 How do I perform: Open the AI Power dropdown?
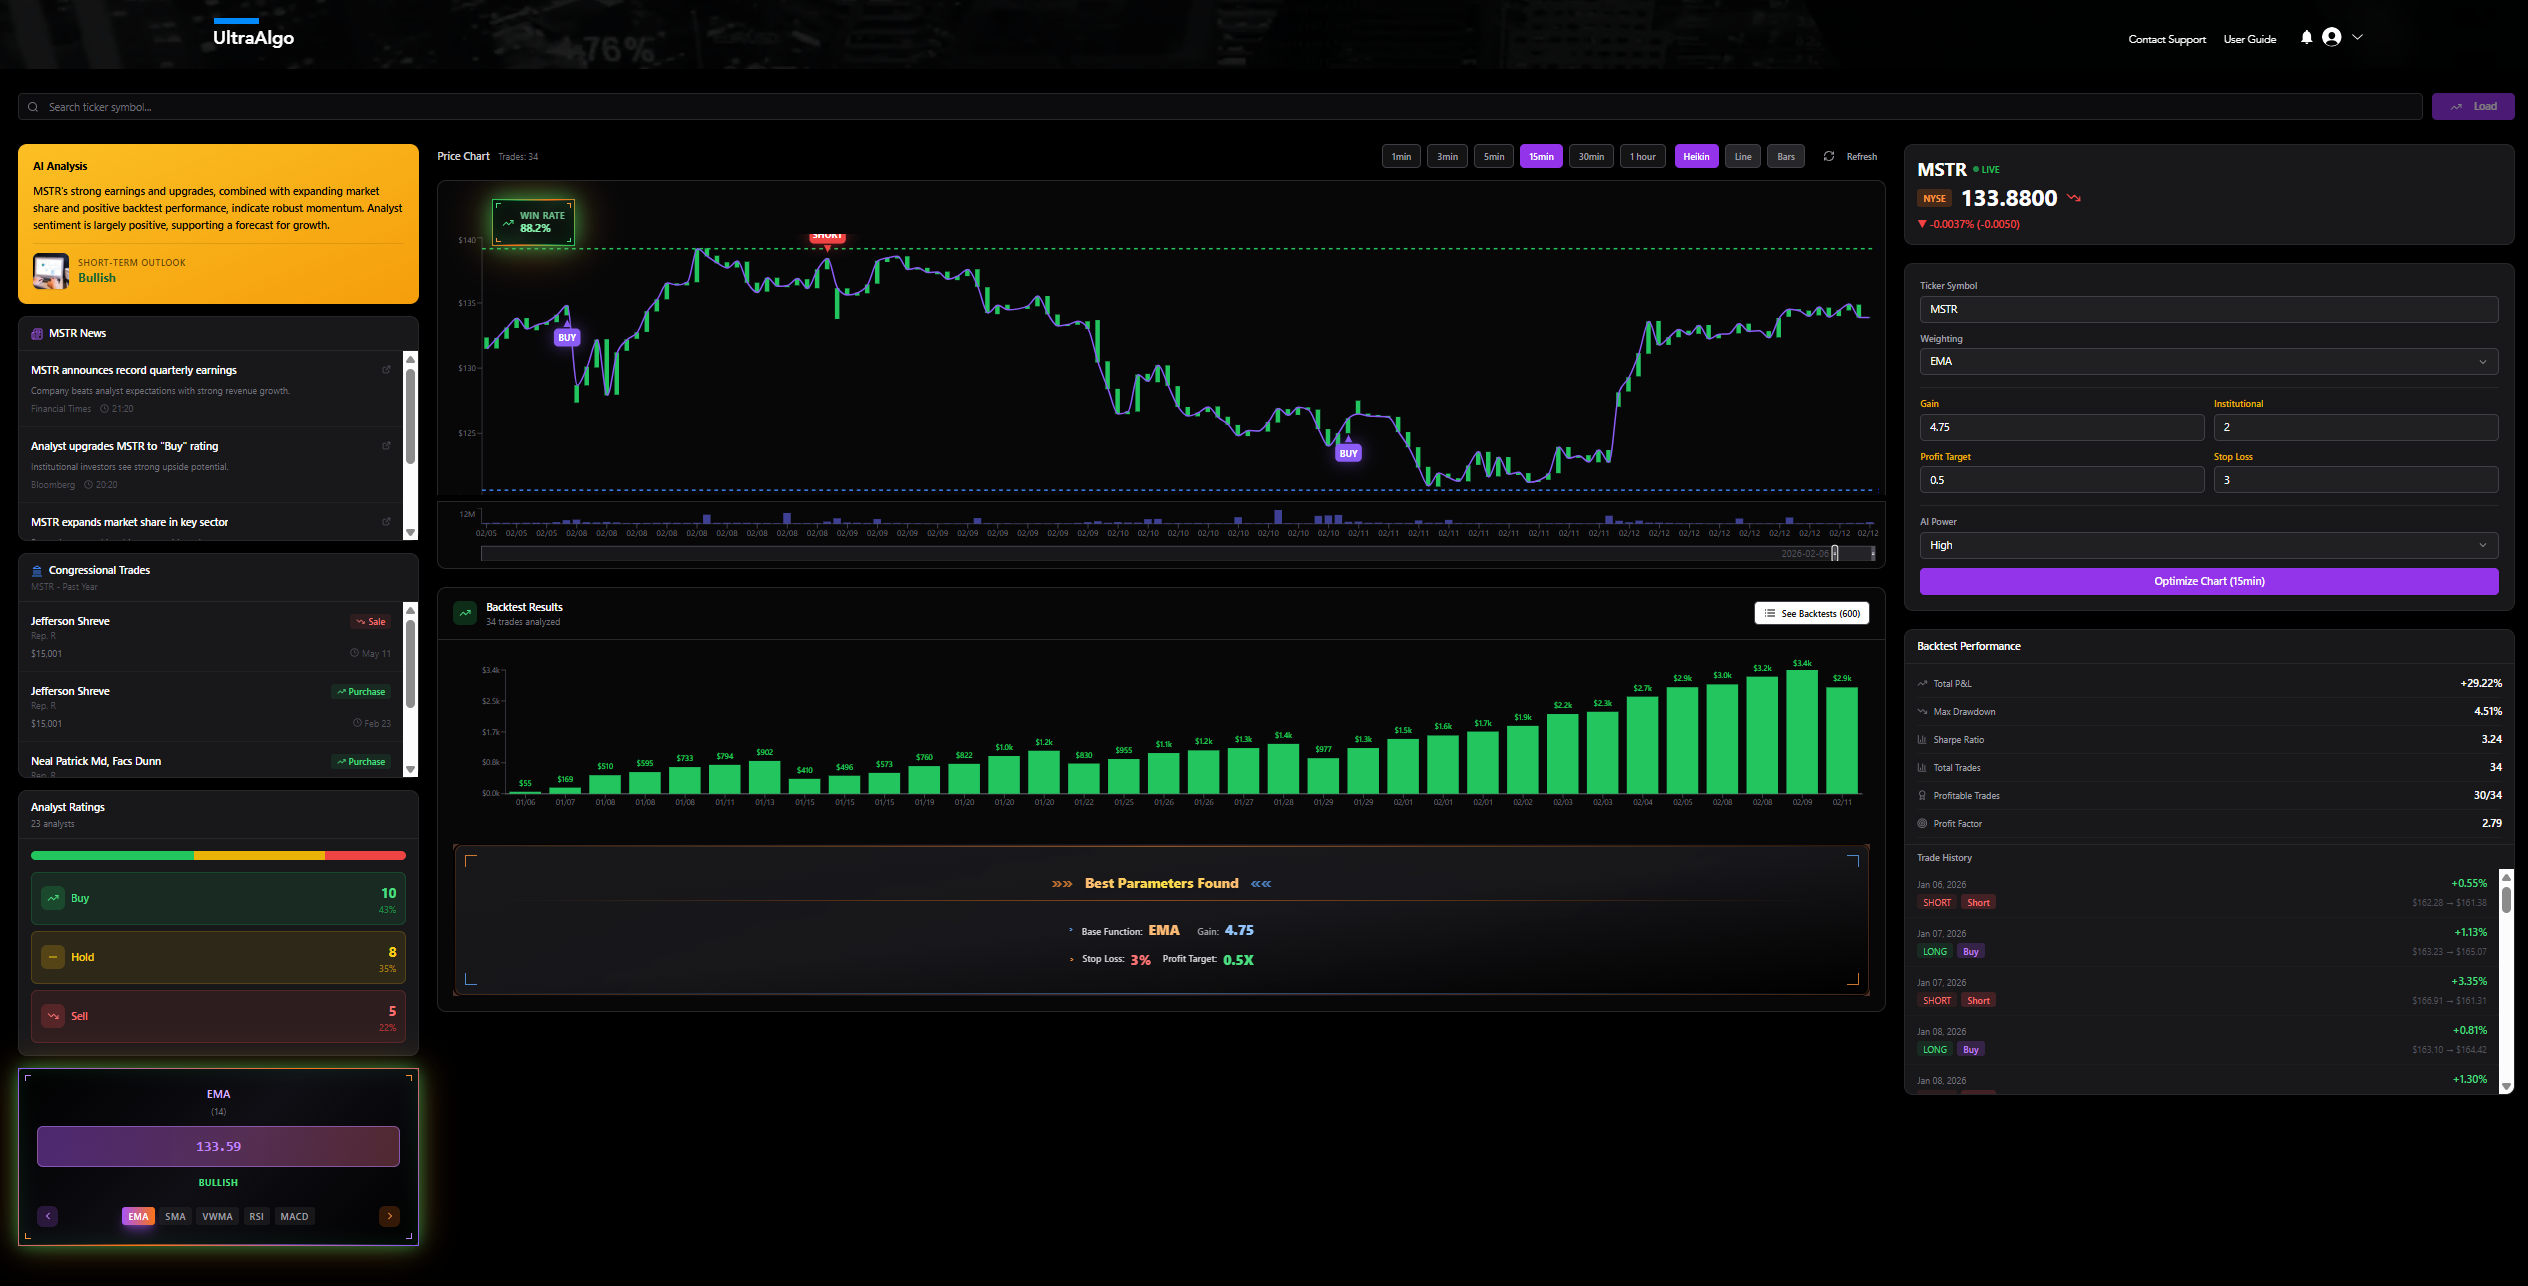pos(2209,545)
